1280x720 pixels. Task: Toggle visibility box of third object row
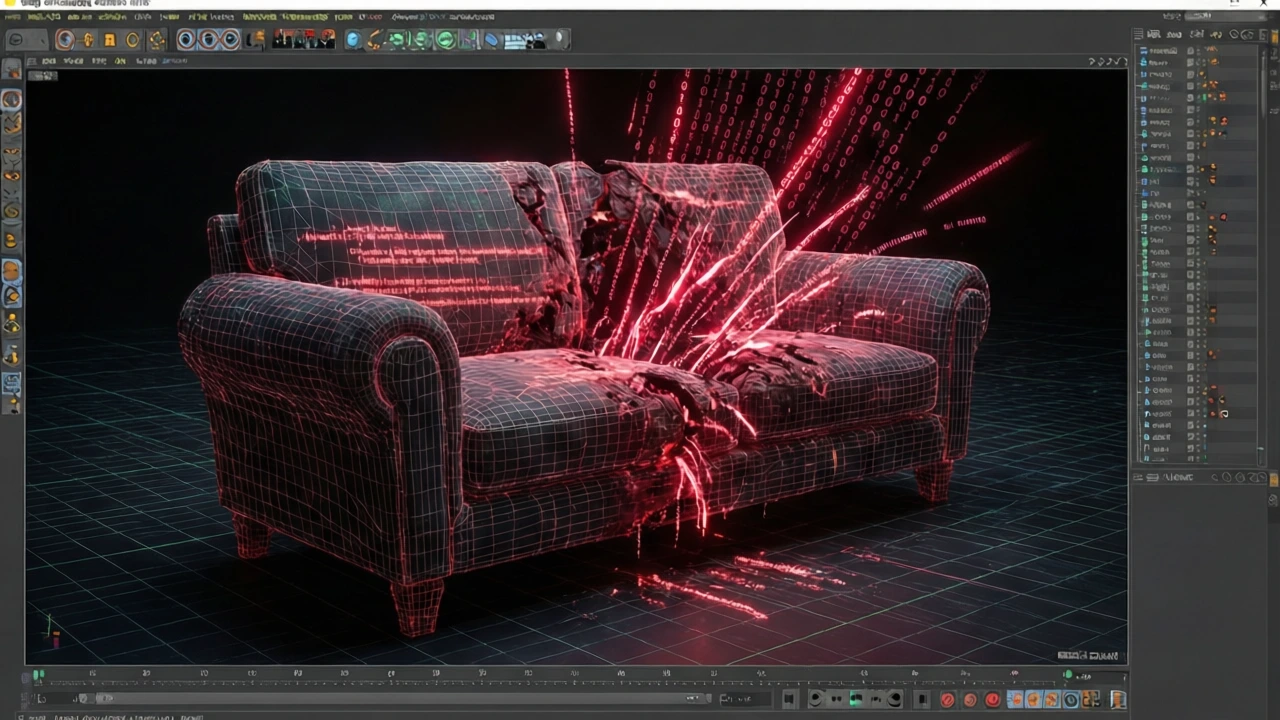tap(1190, 74)
